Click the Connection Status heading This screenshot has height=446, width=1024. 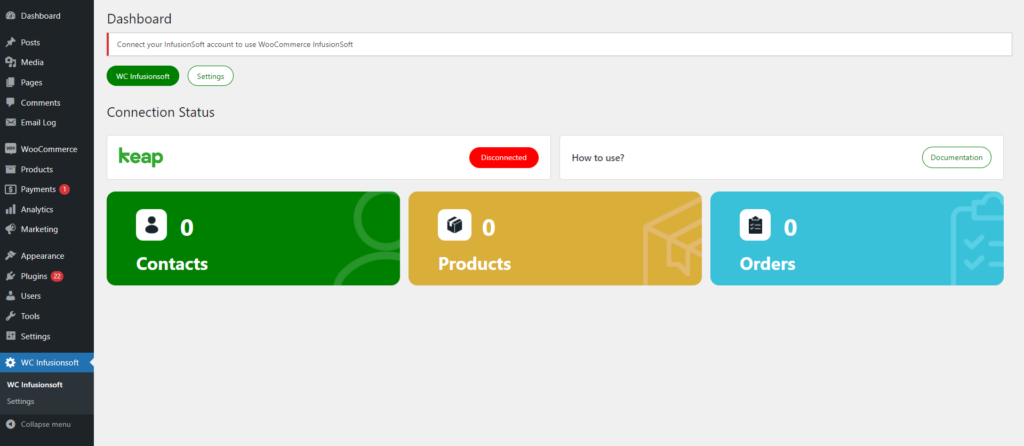161,112
